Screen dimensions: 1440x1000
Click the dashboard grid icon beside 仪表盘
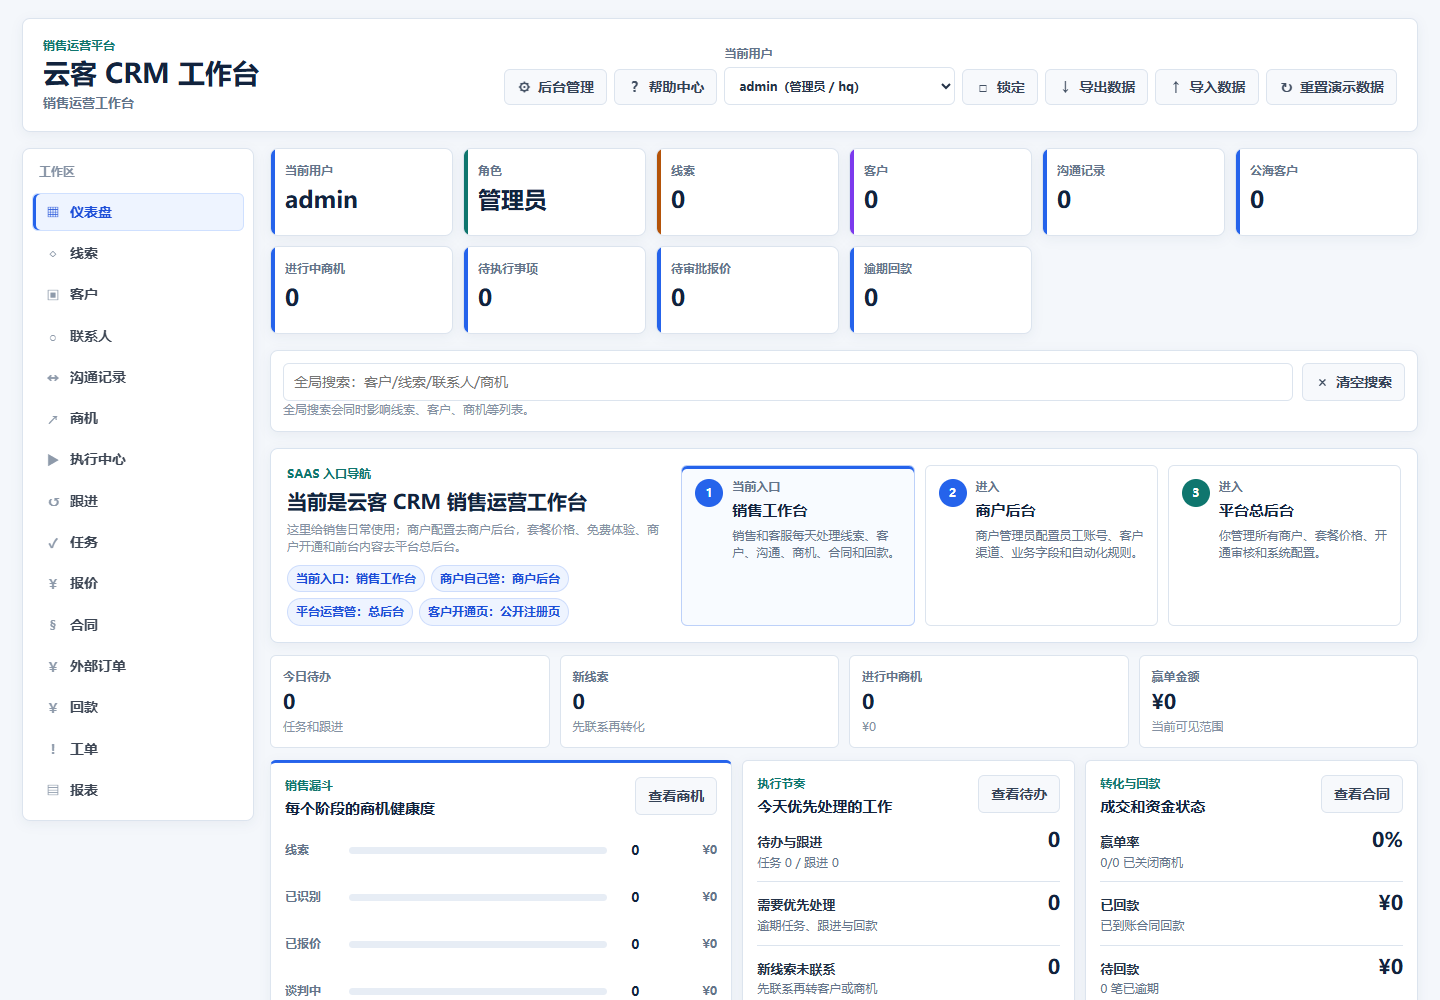pos(53,212)
